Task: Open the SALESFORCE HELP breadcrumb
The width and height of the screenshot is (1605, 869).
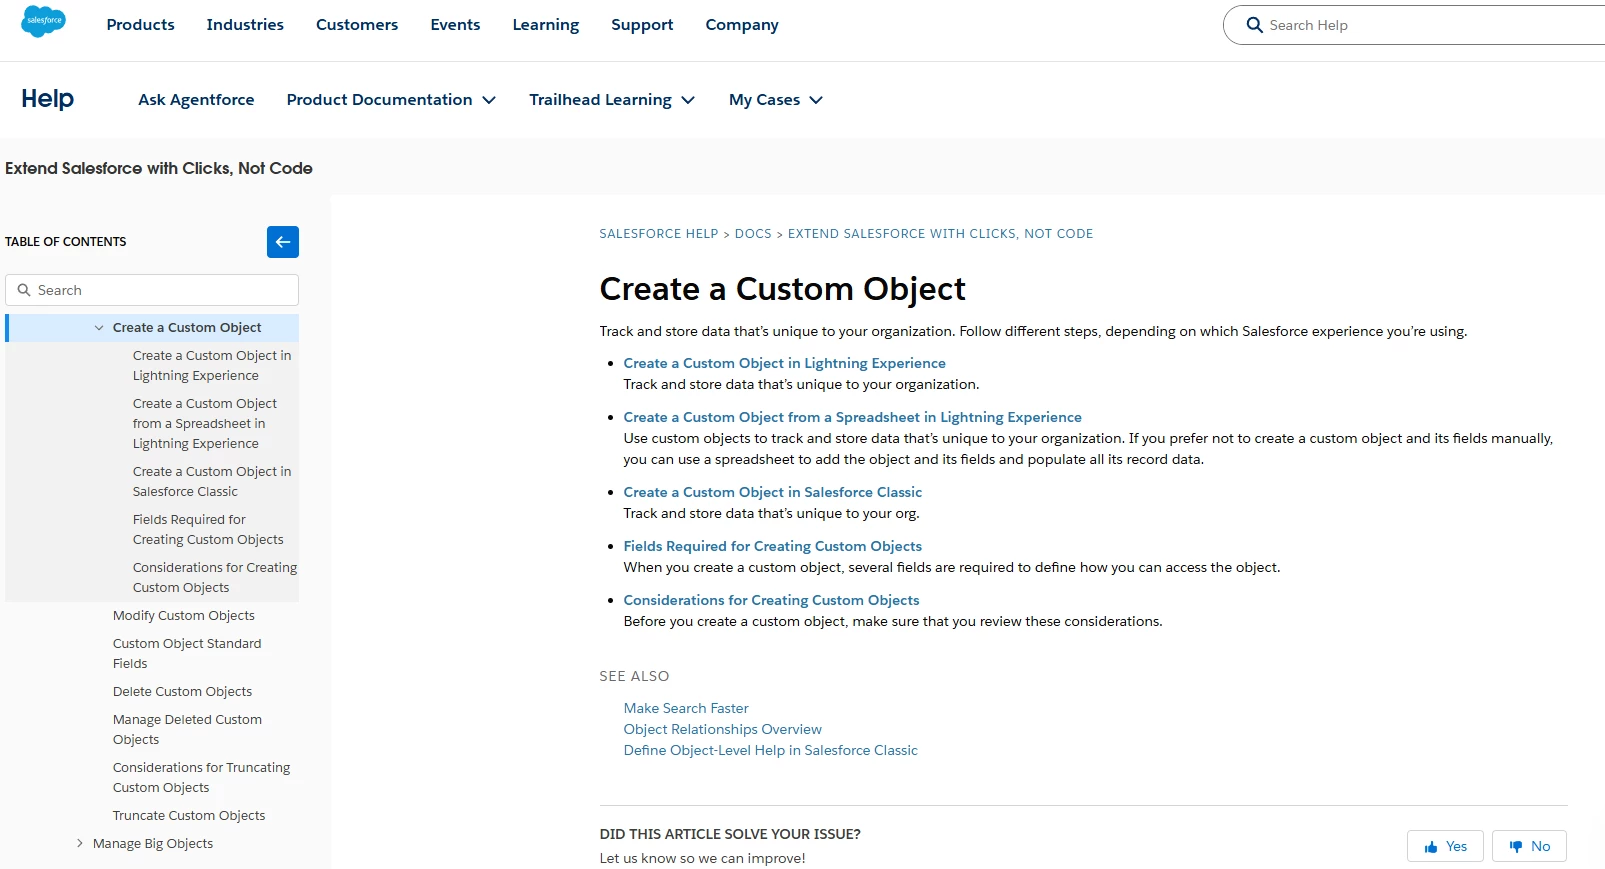Action: click(659, 234)
